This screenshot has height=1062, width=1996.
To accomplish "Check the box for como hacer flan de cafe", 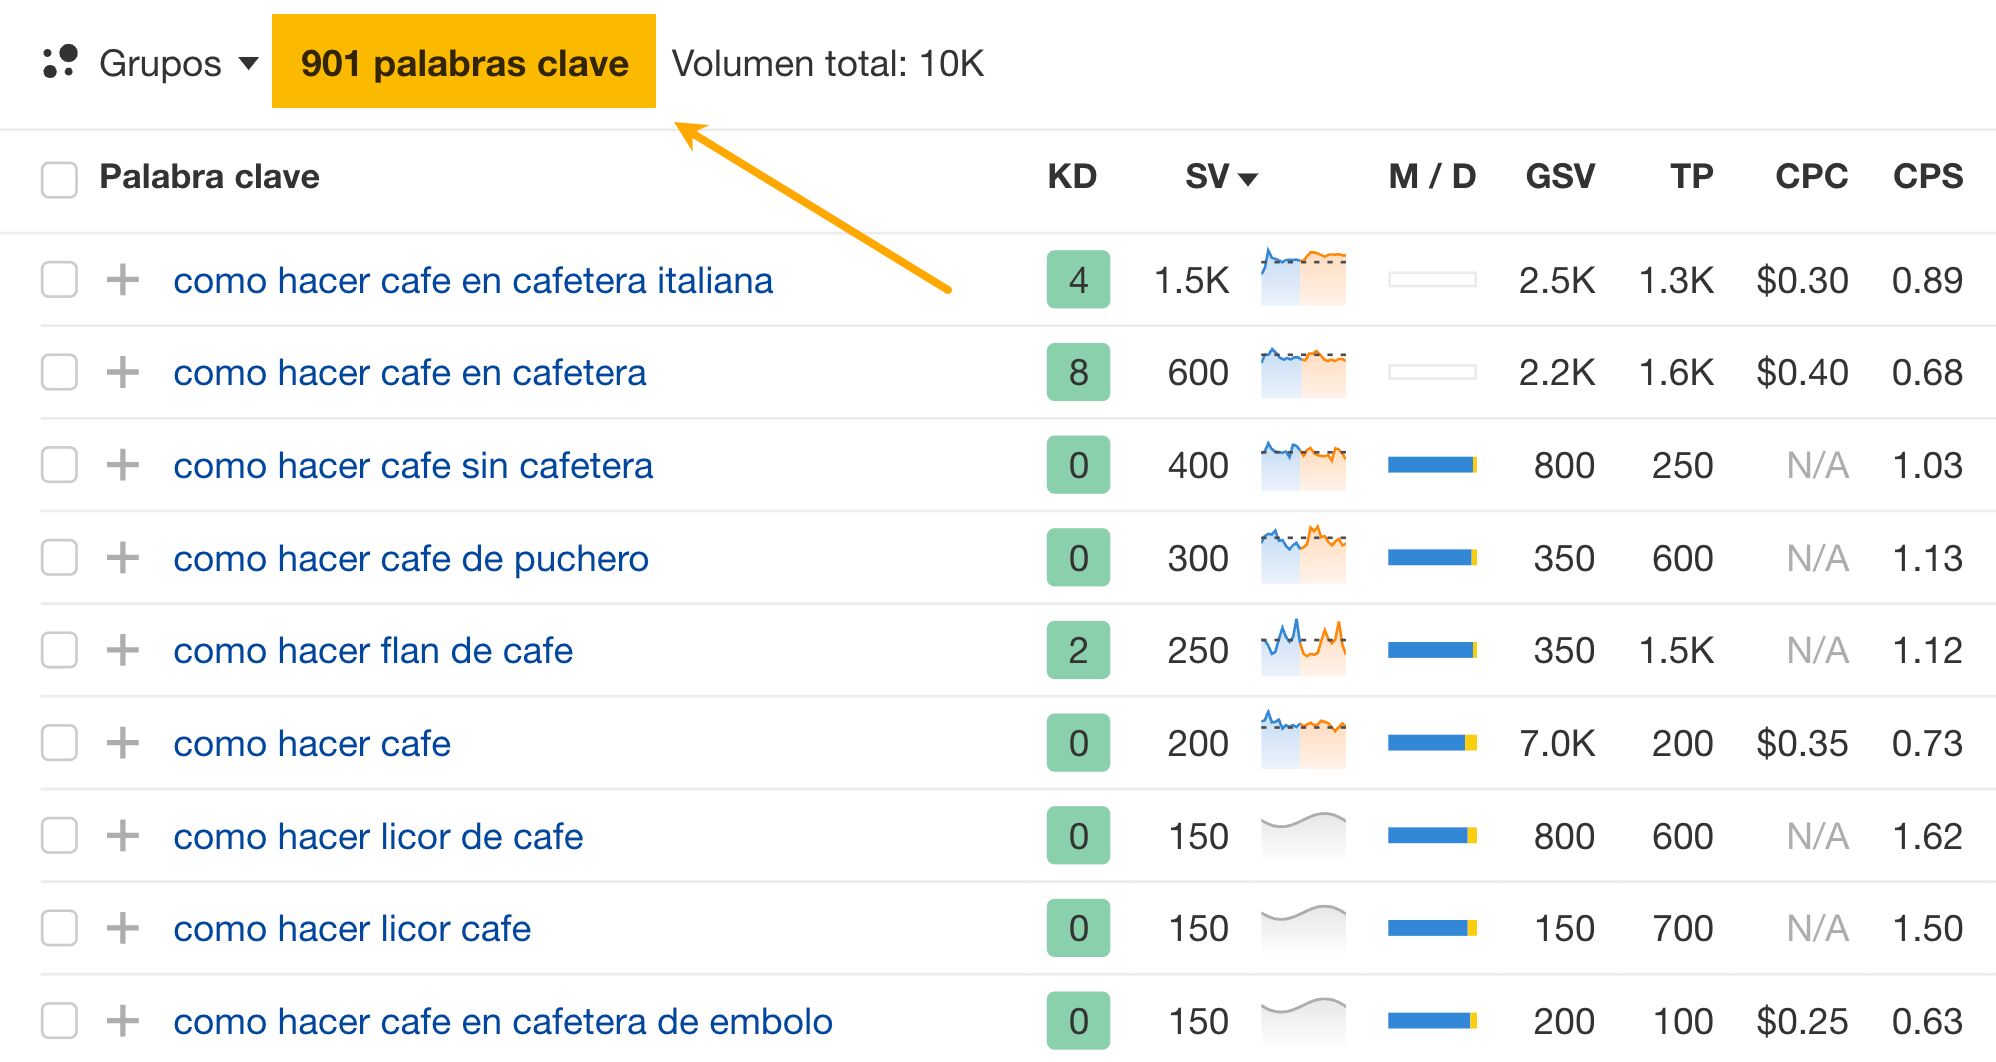I will coord(59,650).
